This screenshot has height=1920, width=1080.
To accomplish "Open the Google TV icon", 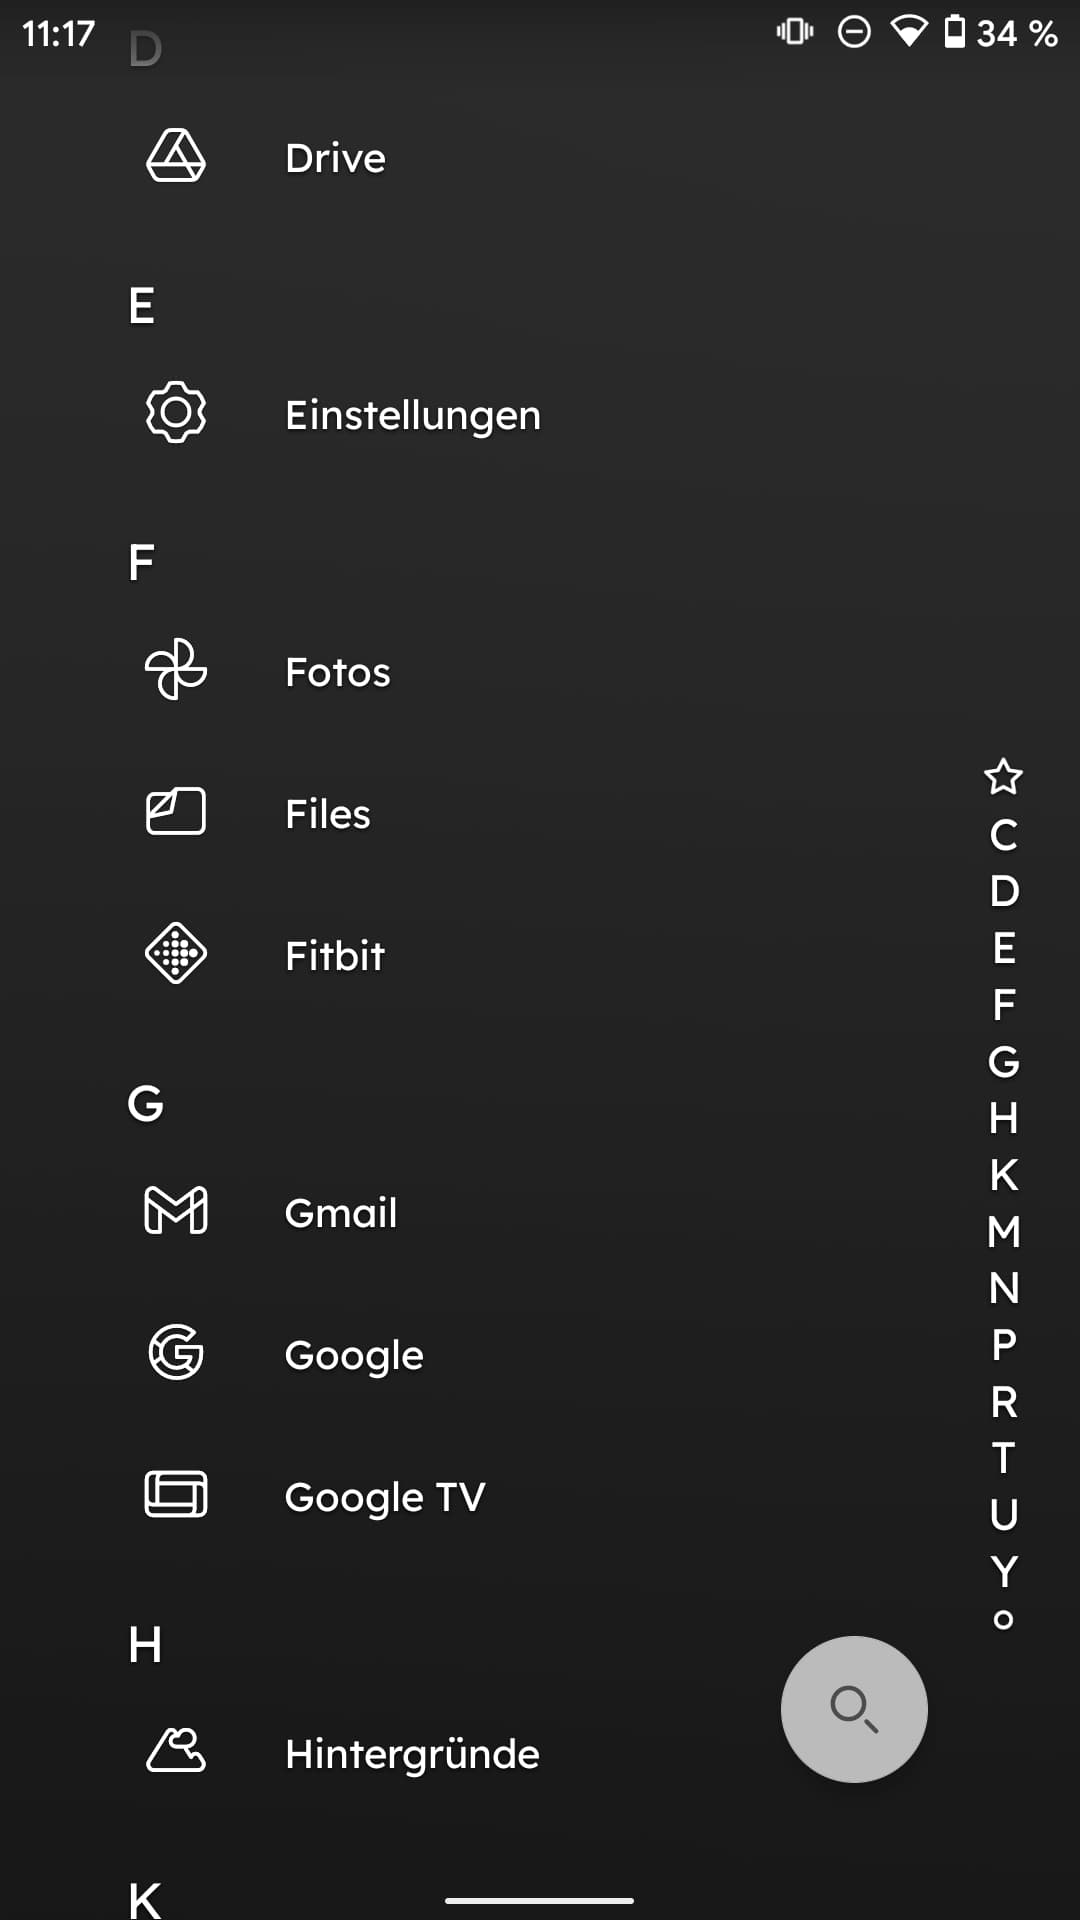I will tap(176, 1495).
